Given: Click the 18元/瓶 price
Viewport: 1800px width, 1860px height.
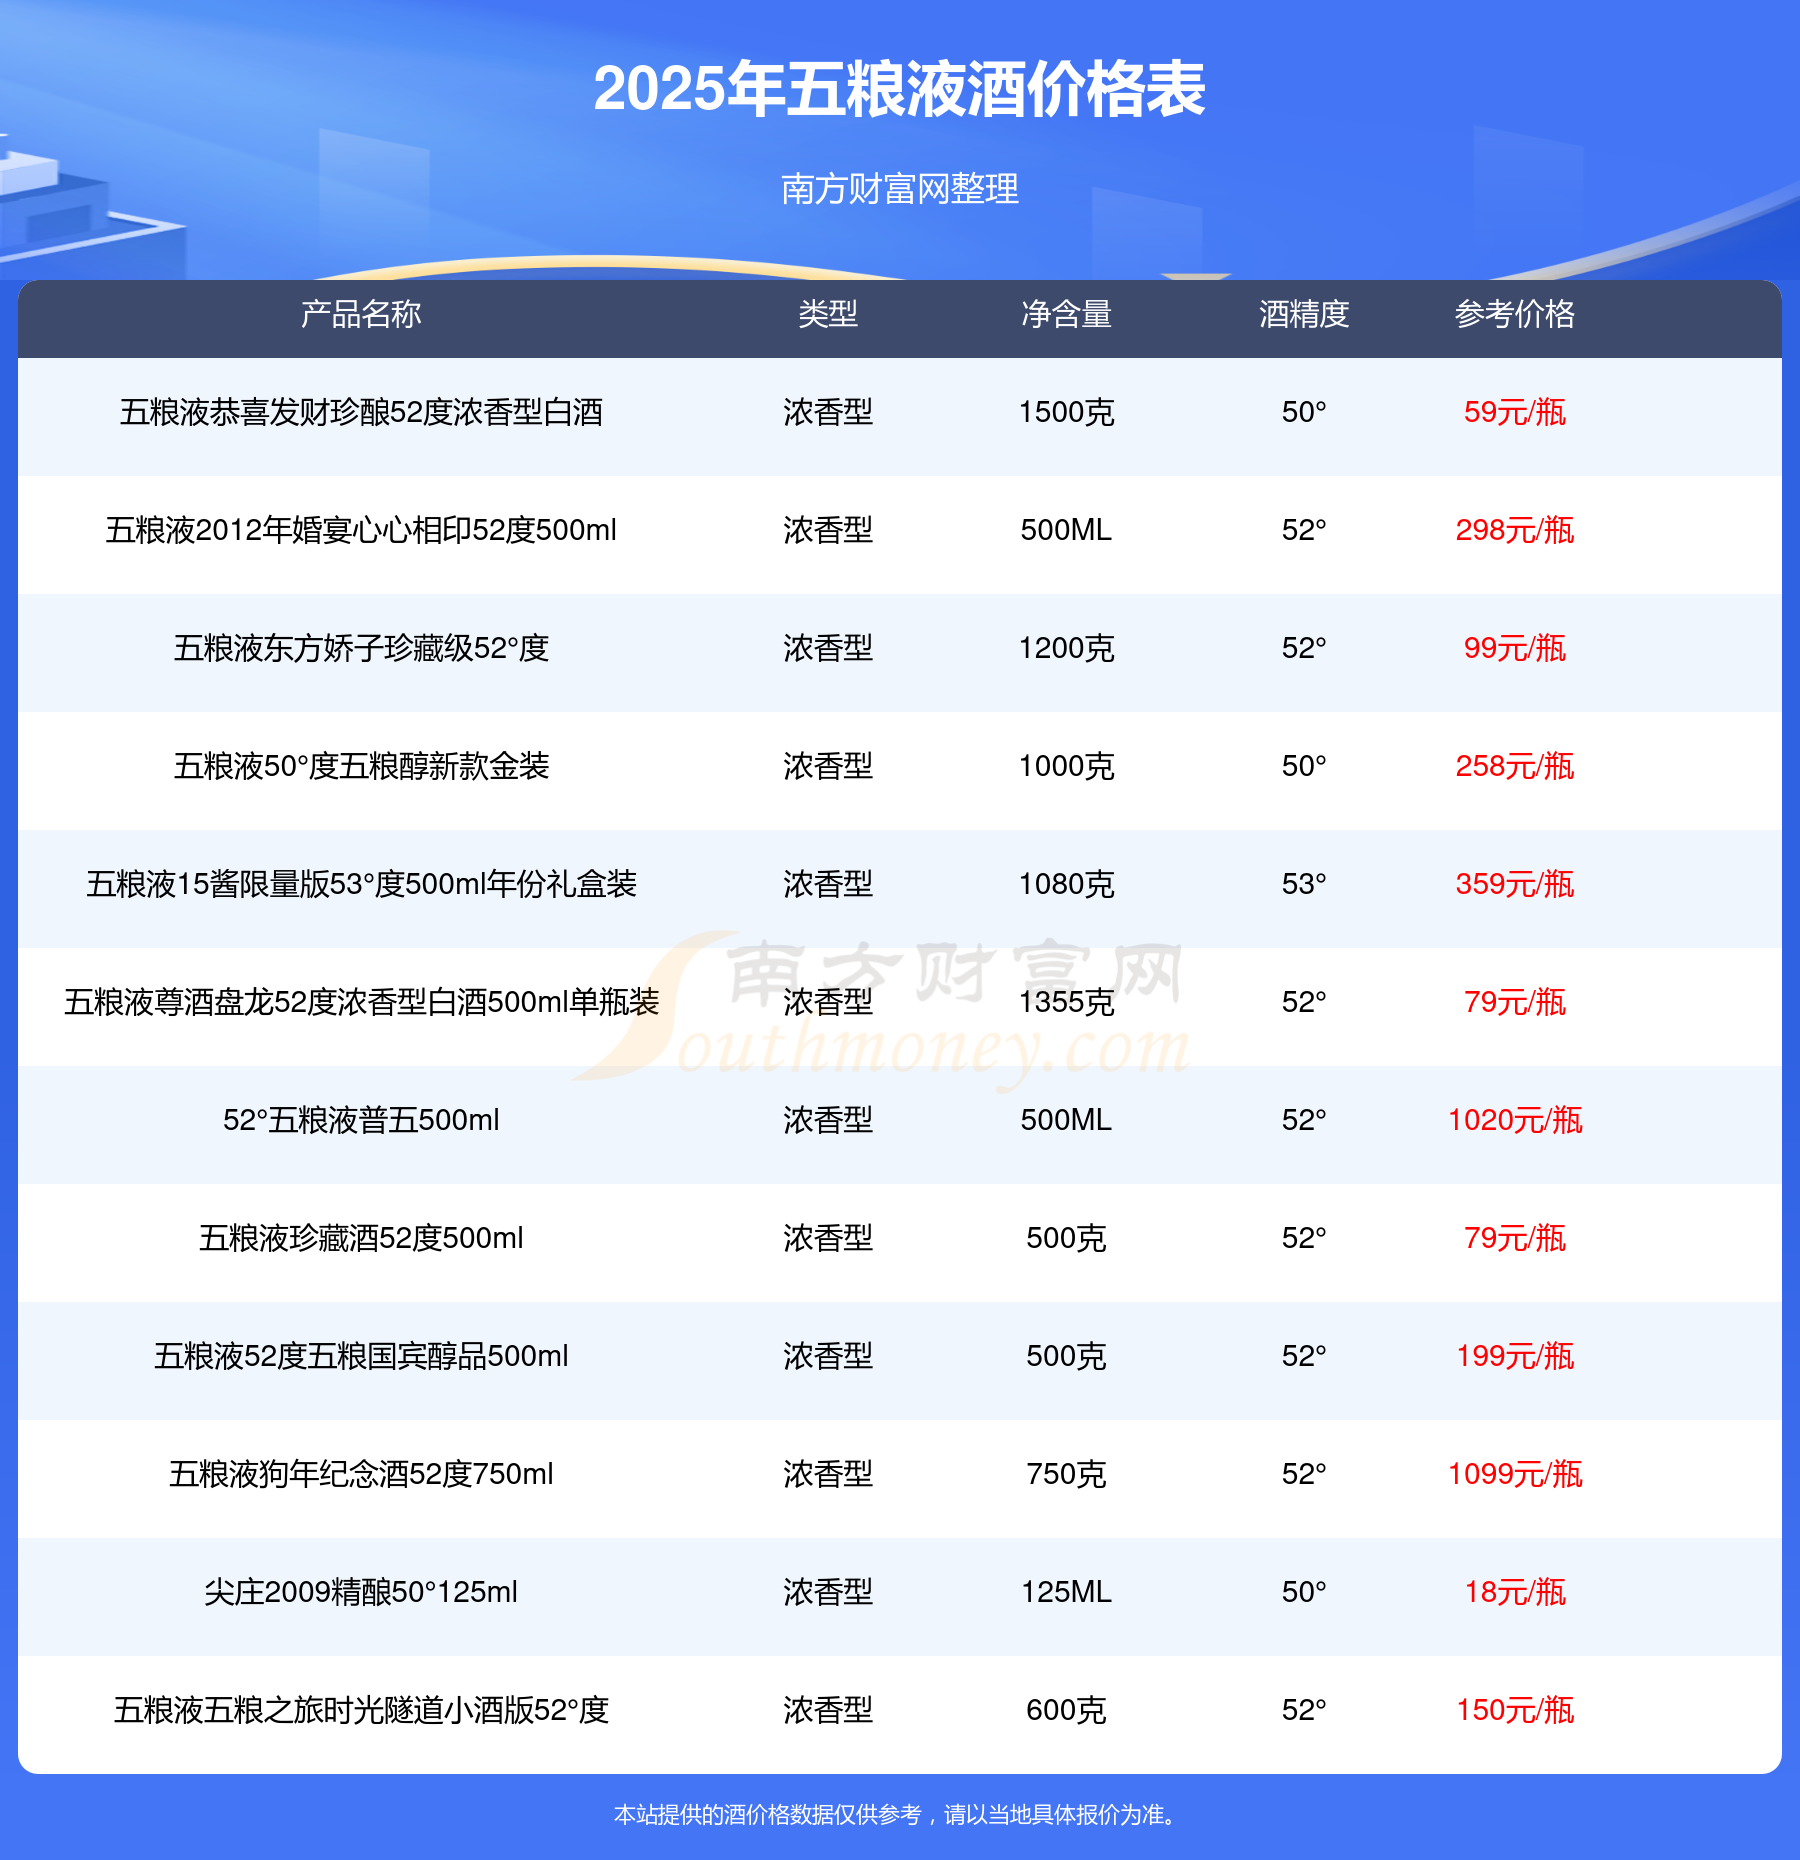Looking at the screenshot, I should (1515, 1592).
